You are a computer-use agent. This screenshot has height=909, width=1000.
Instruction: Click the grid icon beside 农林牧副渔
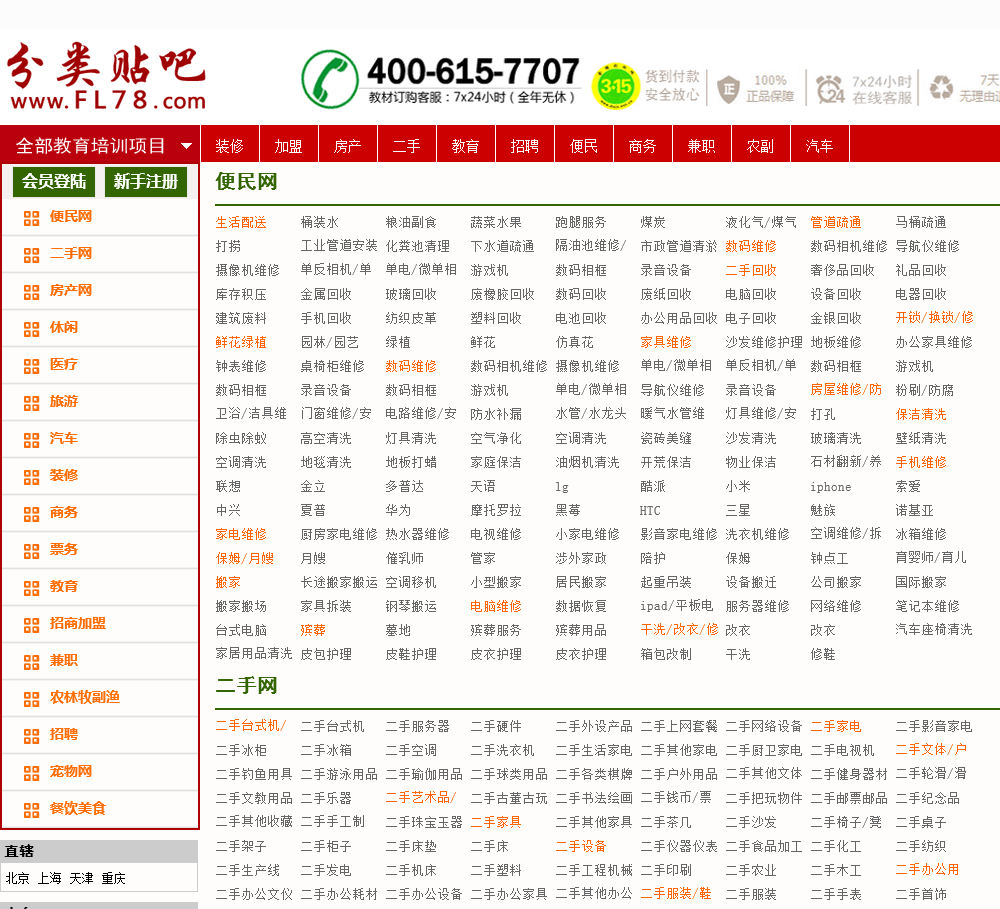point(31,699)
